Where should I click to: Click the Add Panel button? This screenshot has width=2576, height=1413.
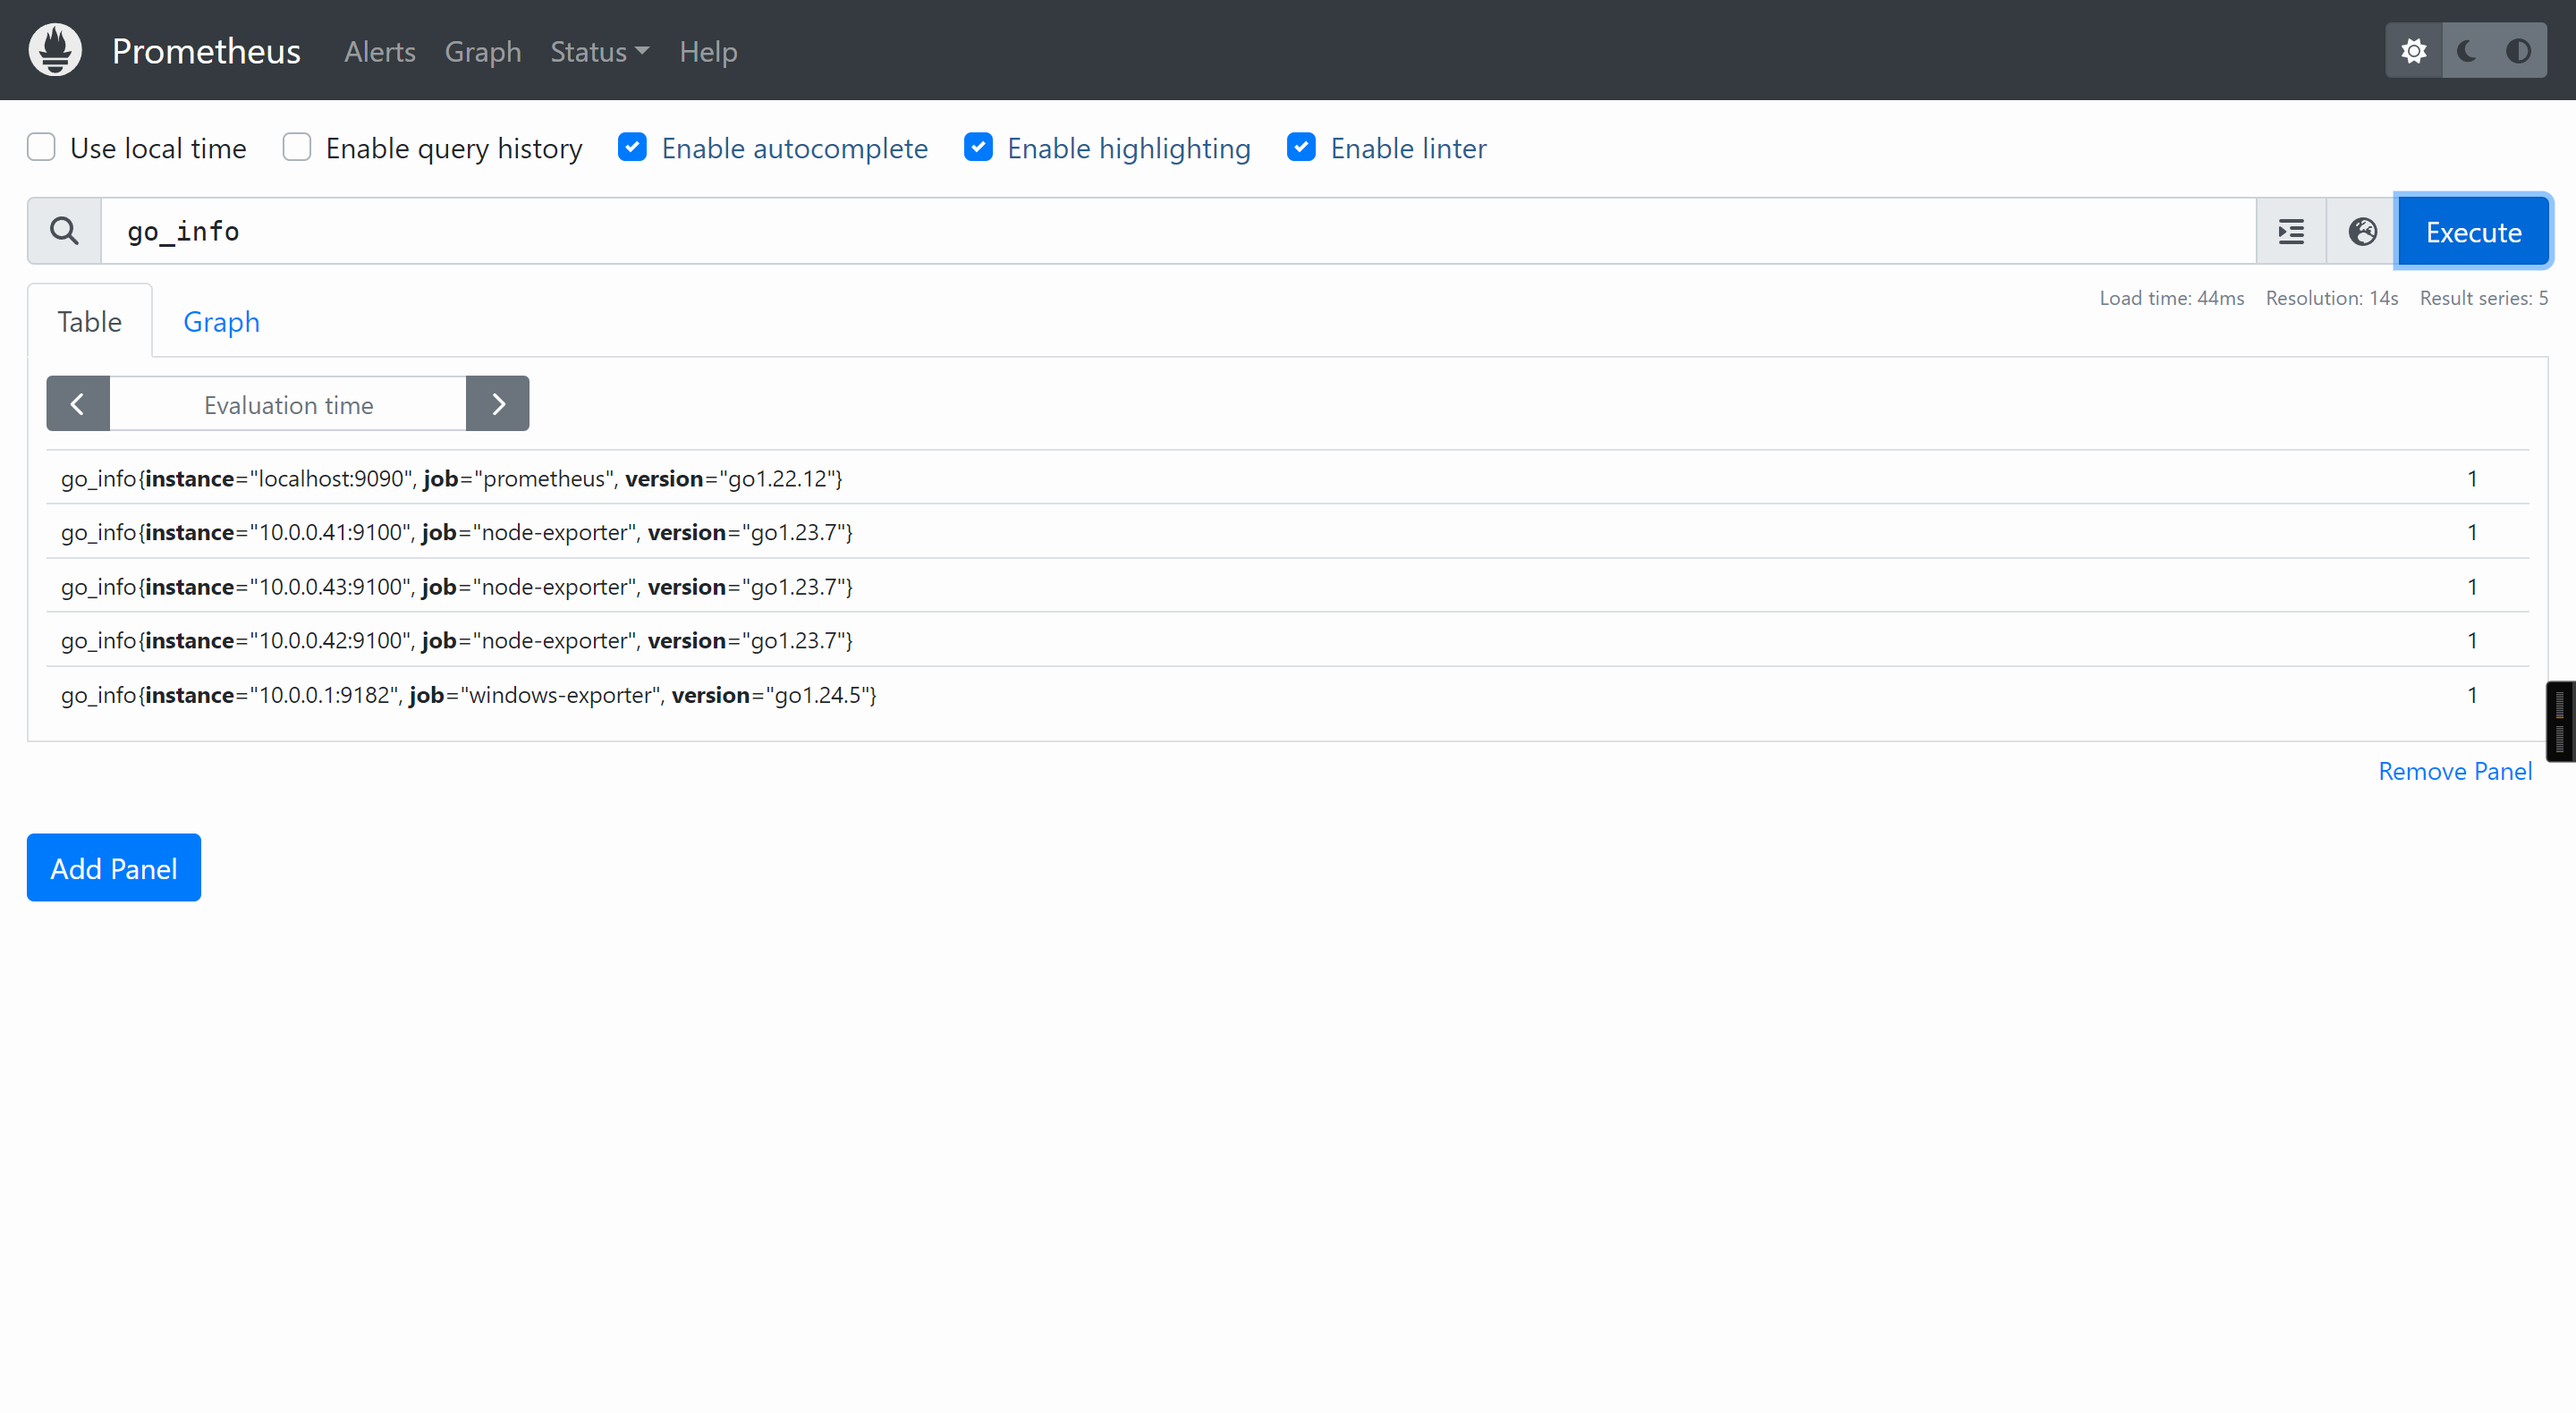(x=114, y=867)
